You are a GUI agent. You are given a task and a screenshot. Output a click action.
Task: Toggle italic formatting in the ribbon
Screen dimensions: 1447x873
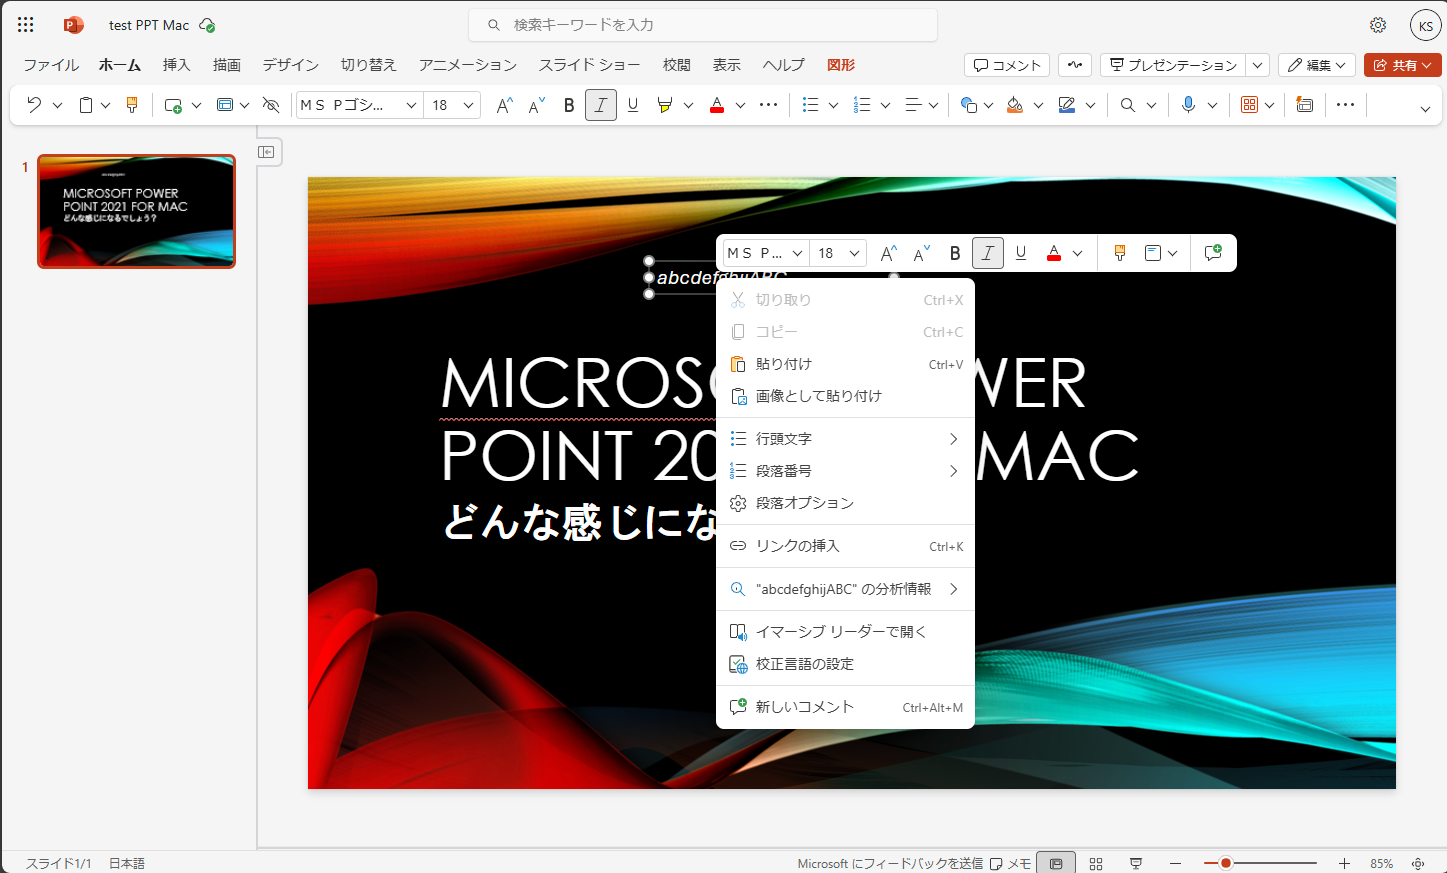tap(600, 104)
